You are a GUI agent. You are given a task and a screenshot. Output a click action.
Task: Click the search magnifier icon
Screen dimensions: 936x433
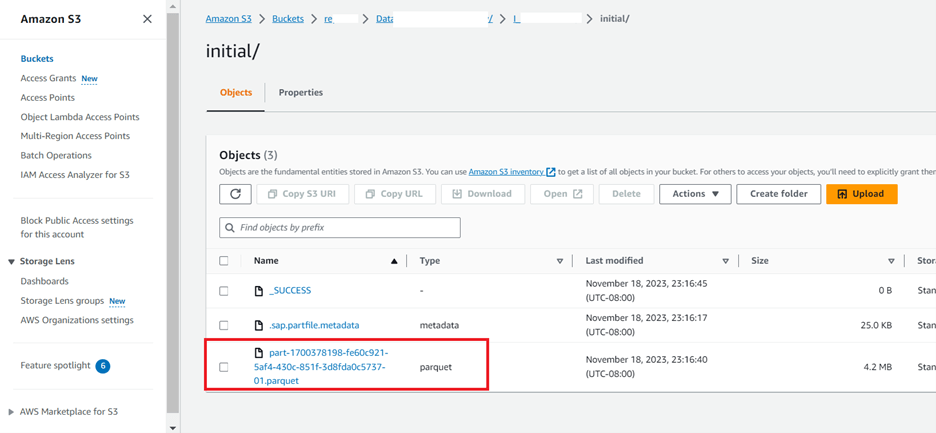tap(230, 228)
